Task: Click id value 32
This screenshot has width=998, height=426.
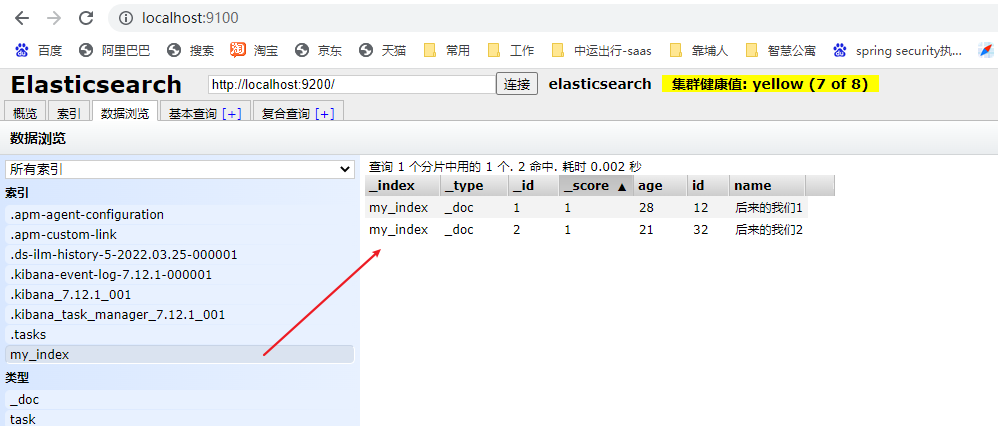Action: 701,230
